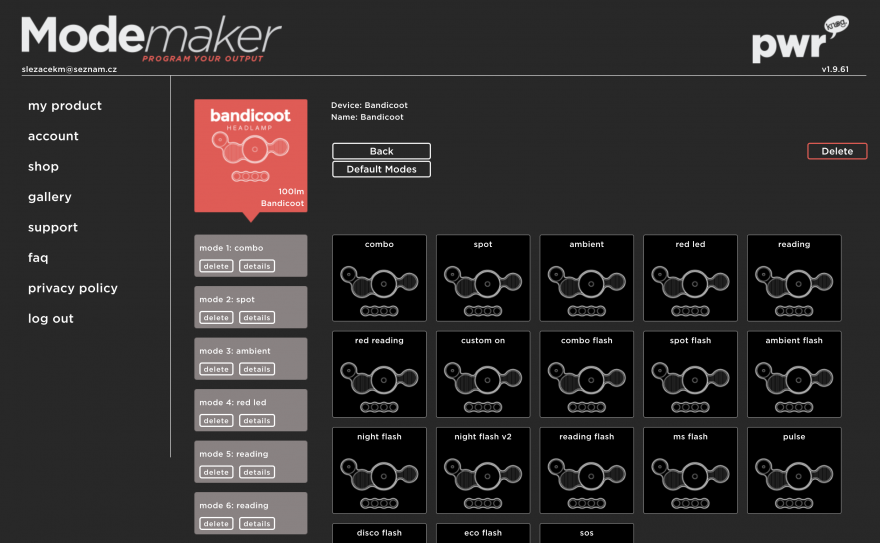Go to the gallery page
The height and width of the screenshot is (543, 880).
pyautogui.click(x=50, y=197)
